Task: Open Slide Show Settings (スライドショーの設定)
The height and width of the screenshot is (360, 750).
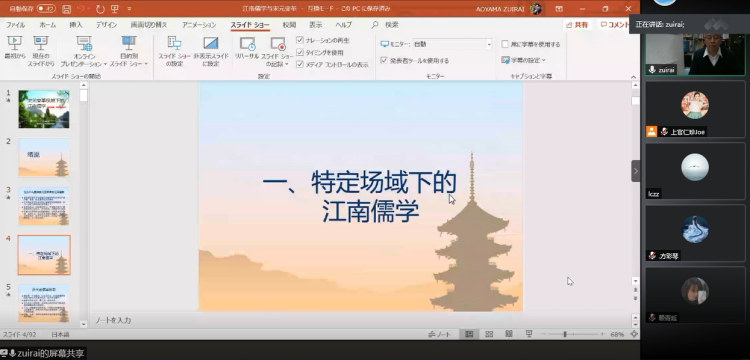Action: (174, 51)
